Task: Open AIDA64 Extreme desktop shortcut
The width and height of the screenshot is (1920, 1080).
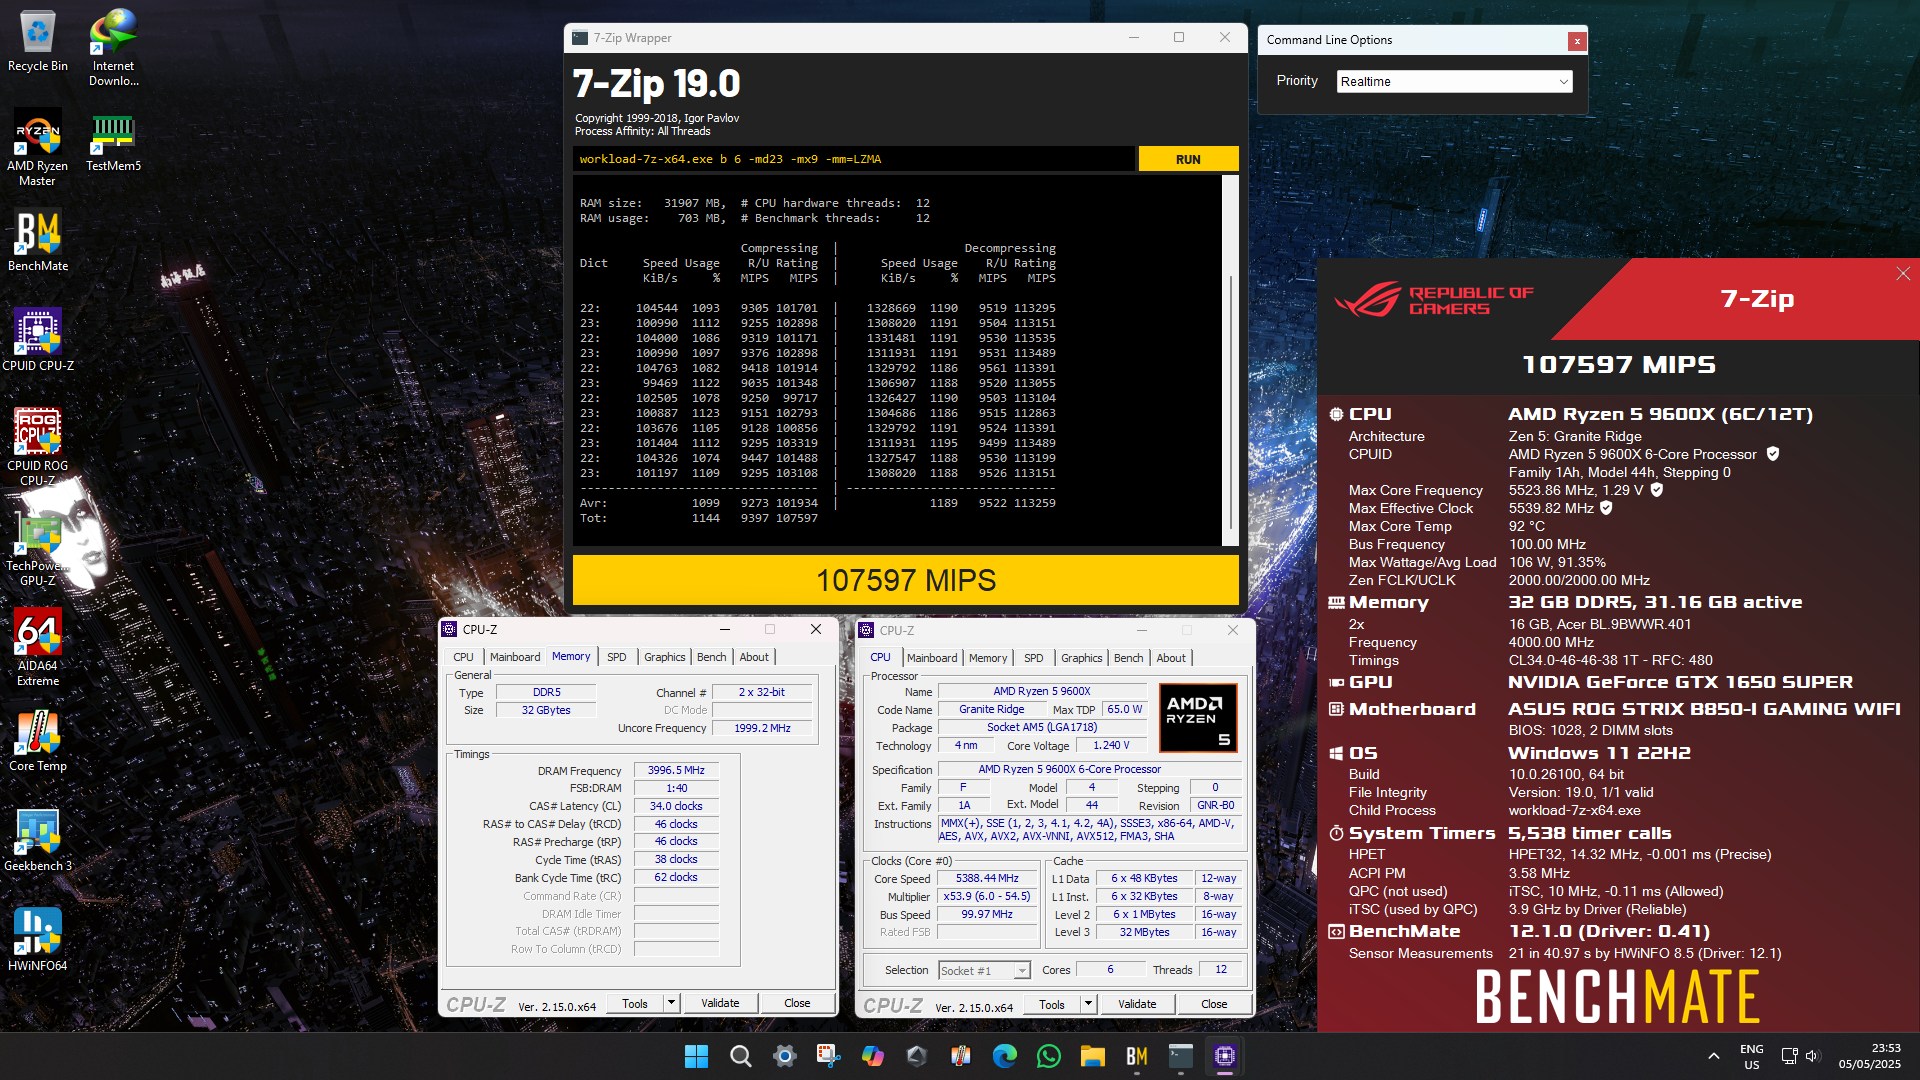Action: pos(38,647)
